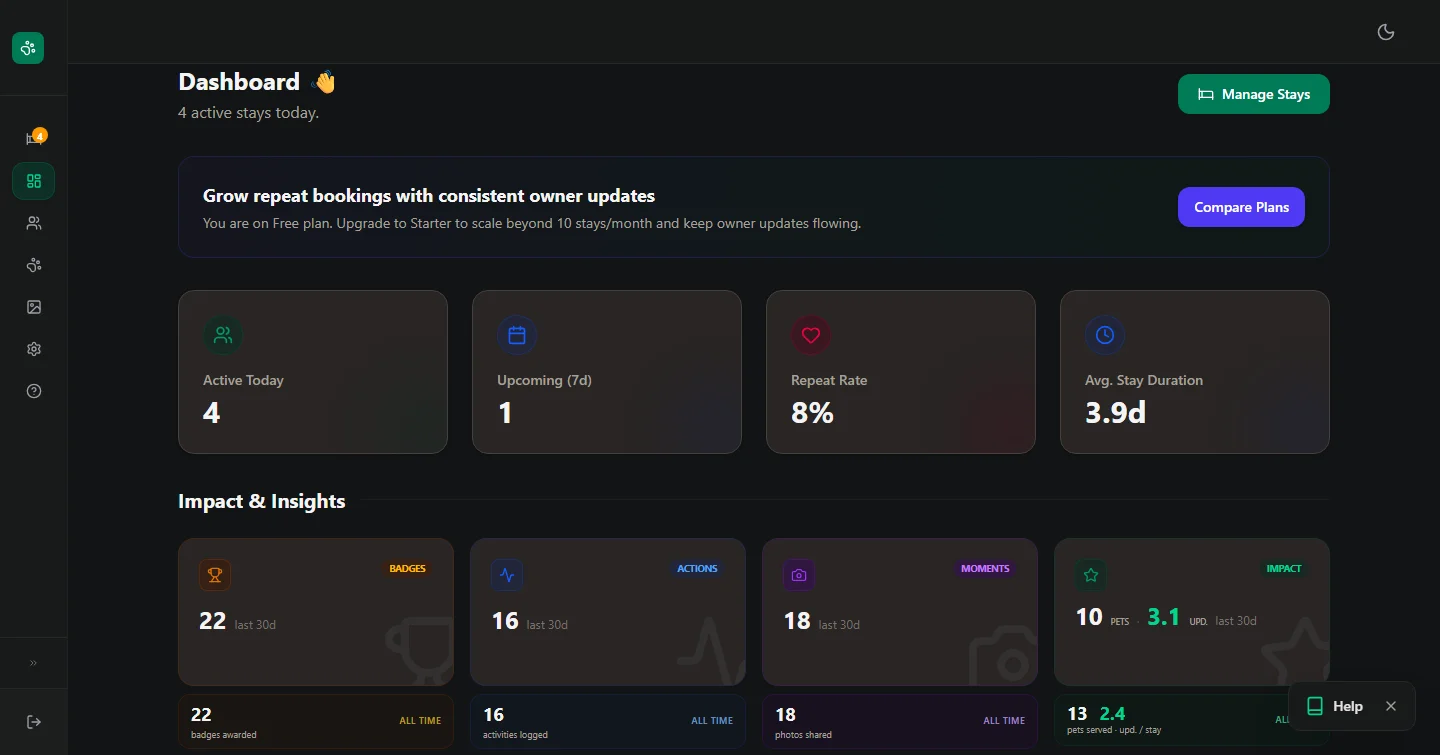
Task: Open the owners people icon in sidebar
Action: [x=34, y=223]
